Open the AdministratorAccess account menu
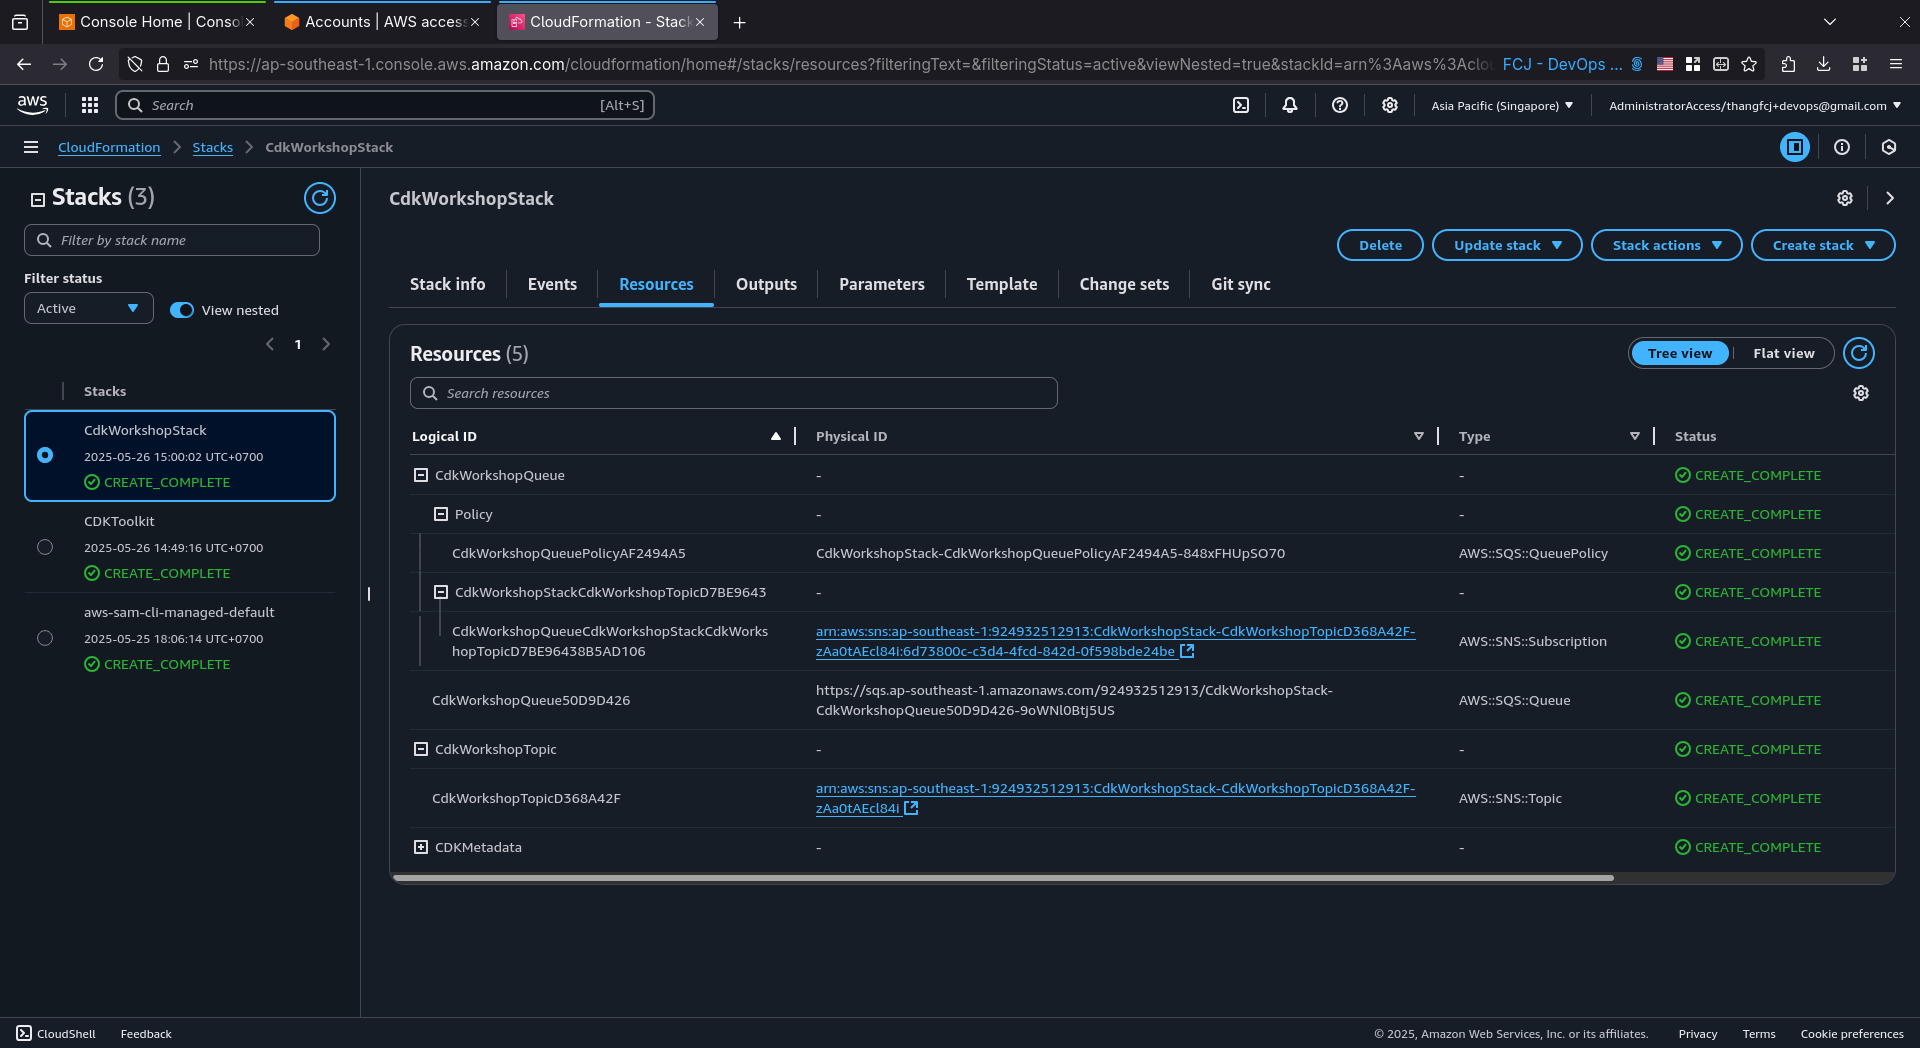Screen dimensions: 1920x1048 click(x=1755, y=105)
